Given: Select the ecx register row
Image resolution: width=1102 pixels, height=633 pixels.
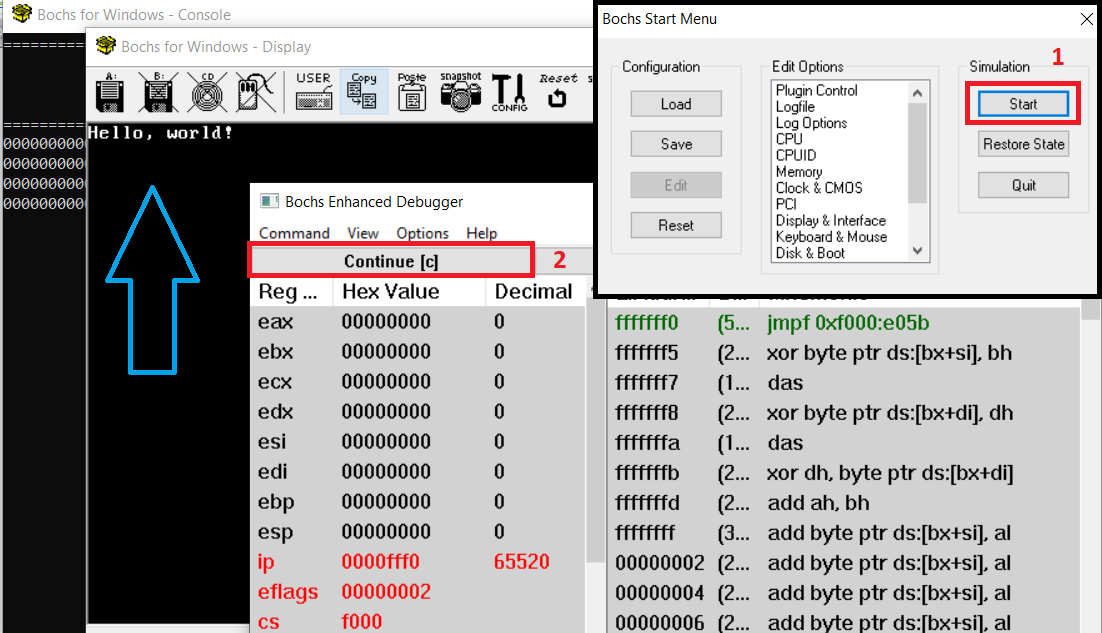Looking at the screenshot, I should [418, 381].
